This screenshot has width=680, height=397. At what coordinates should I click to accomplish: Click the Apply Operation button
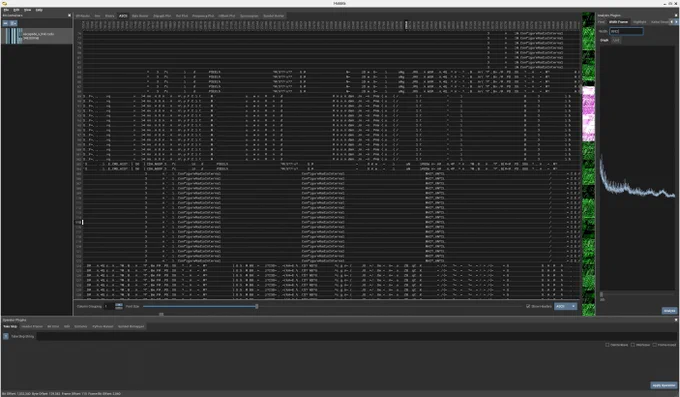(x=664, y=385)
